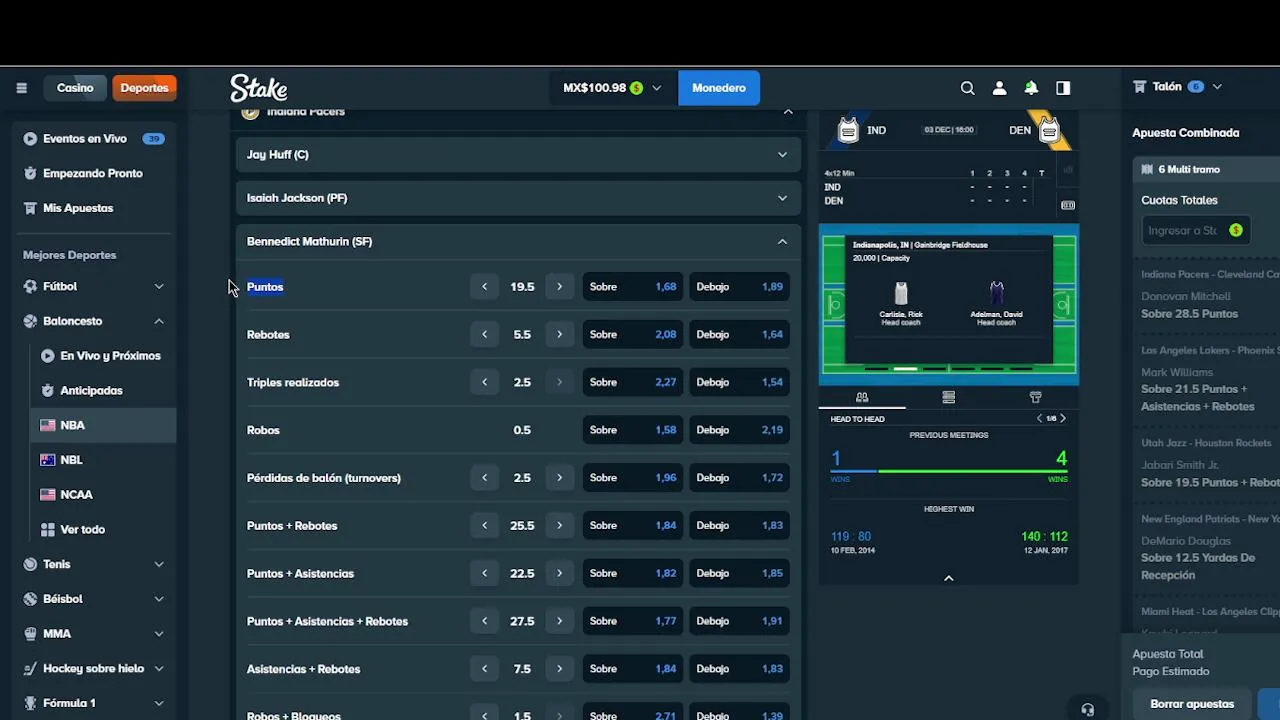
Task: Click the Béisbol sport icon
Action: click(x=30, y=599)
